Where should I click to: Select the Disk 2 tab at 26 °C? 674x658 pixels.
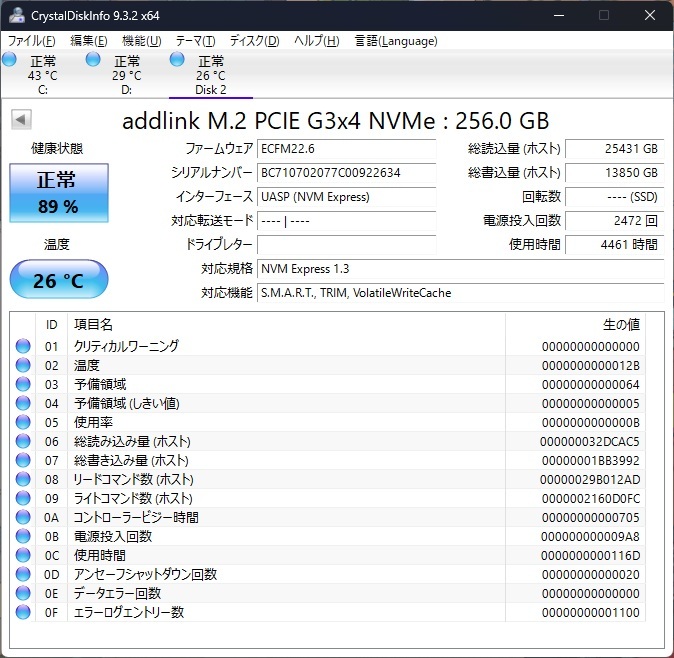point(211,75)
